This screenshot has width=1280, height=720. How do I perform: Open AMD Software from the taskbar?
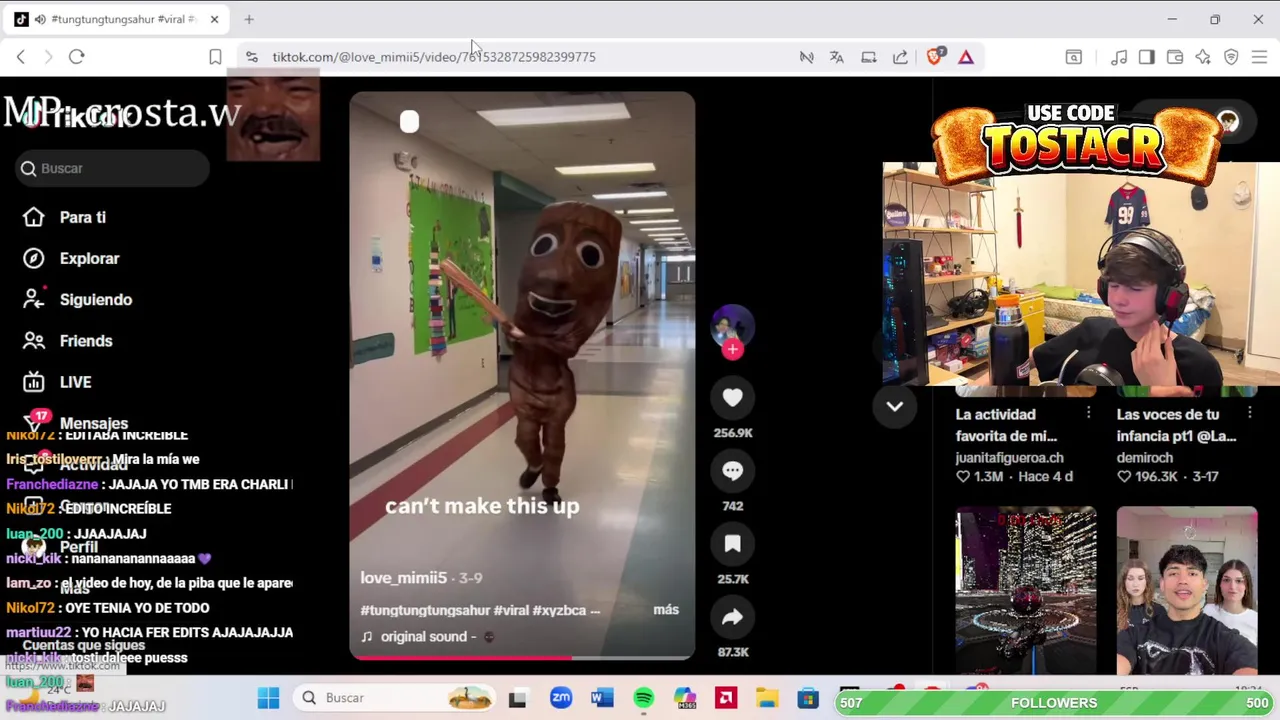pyautogui.click(x=726, y=698)
